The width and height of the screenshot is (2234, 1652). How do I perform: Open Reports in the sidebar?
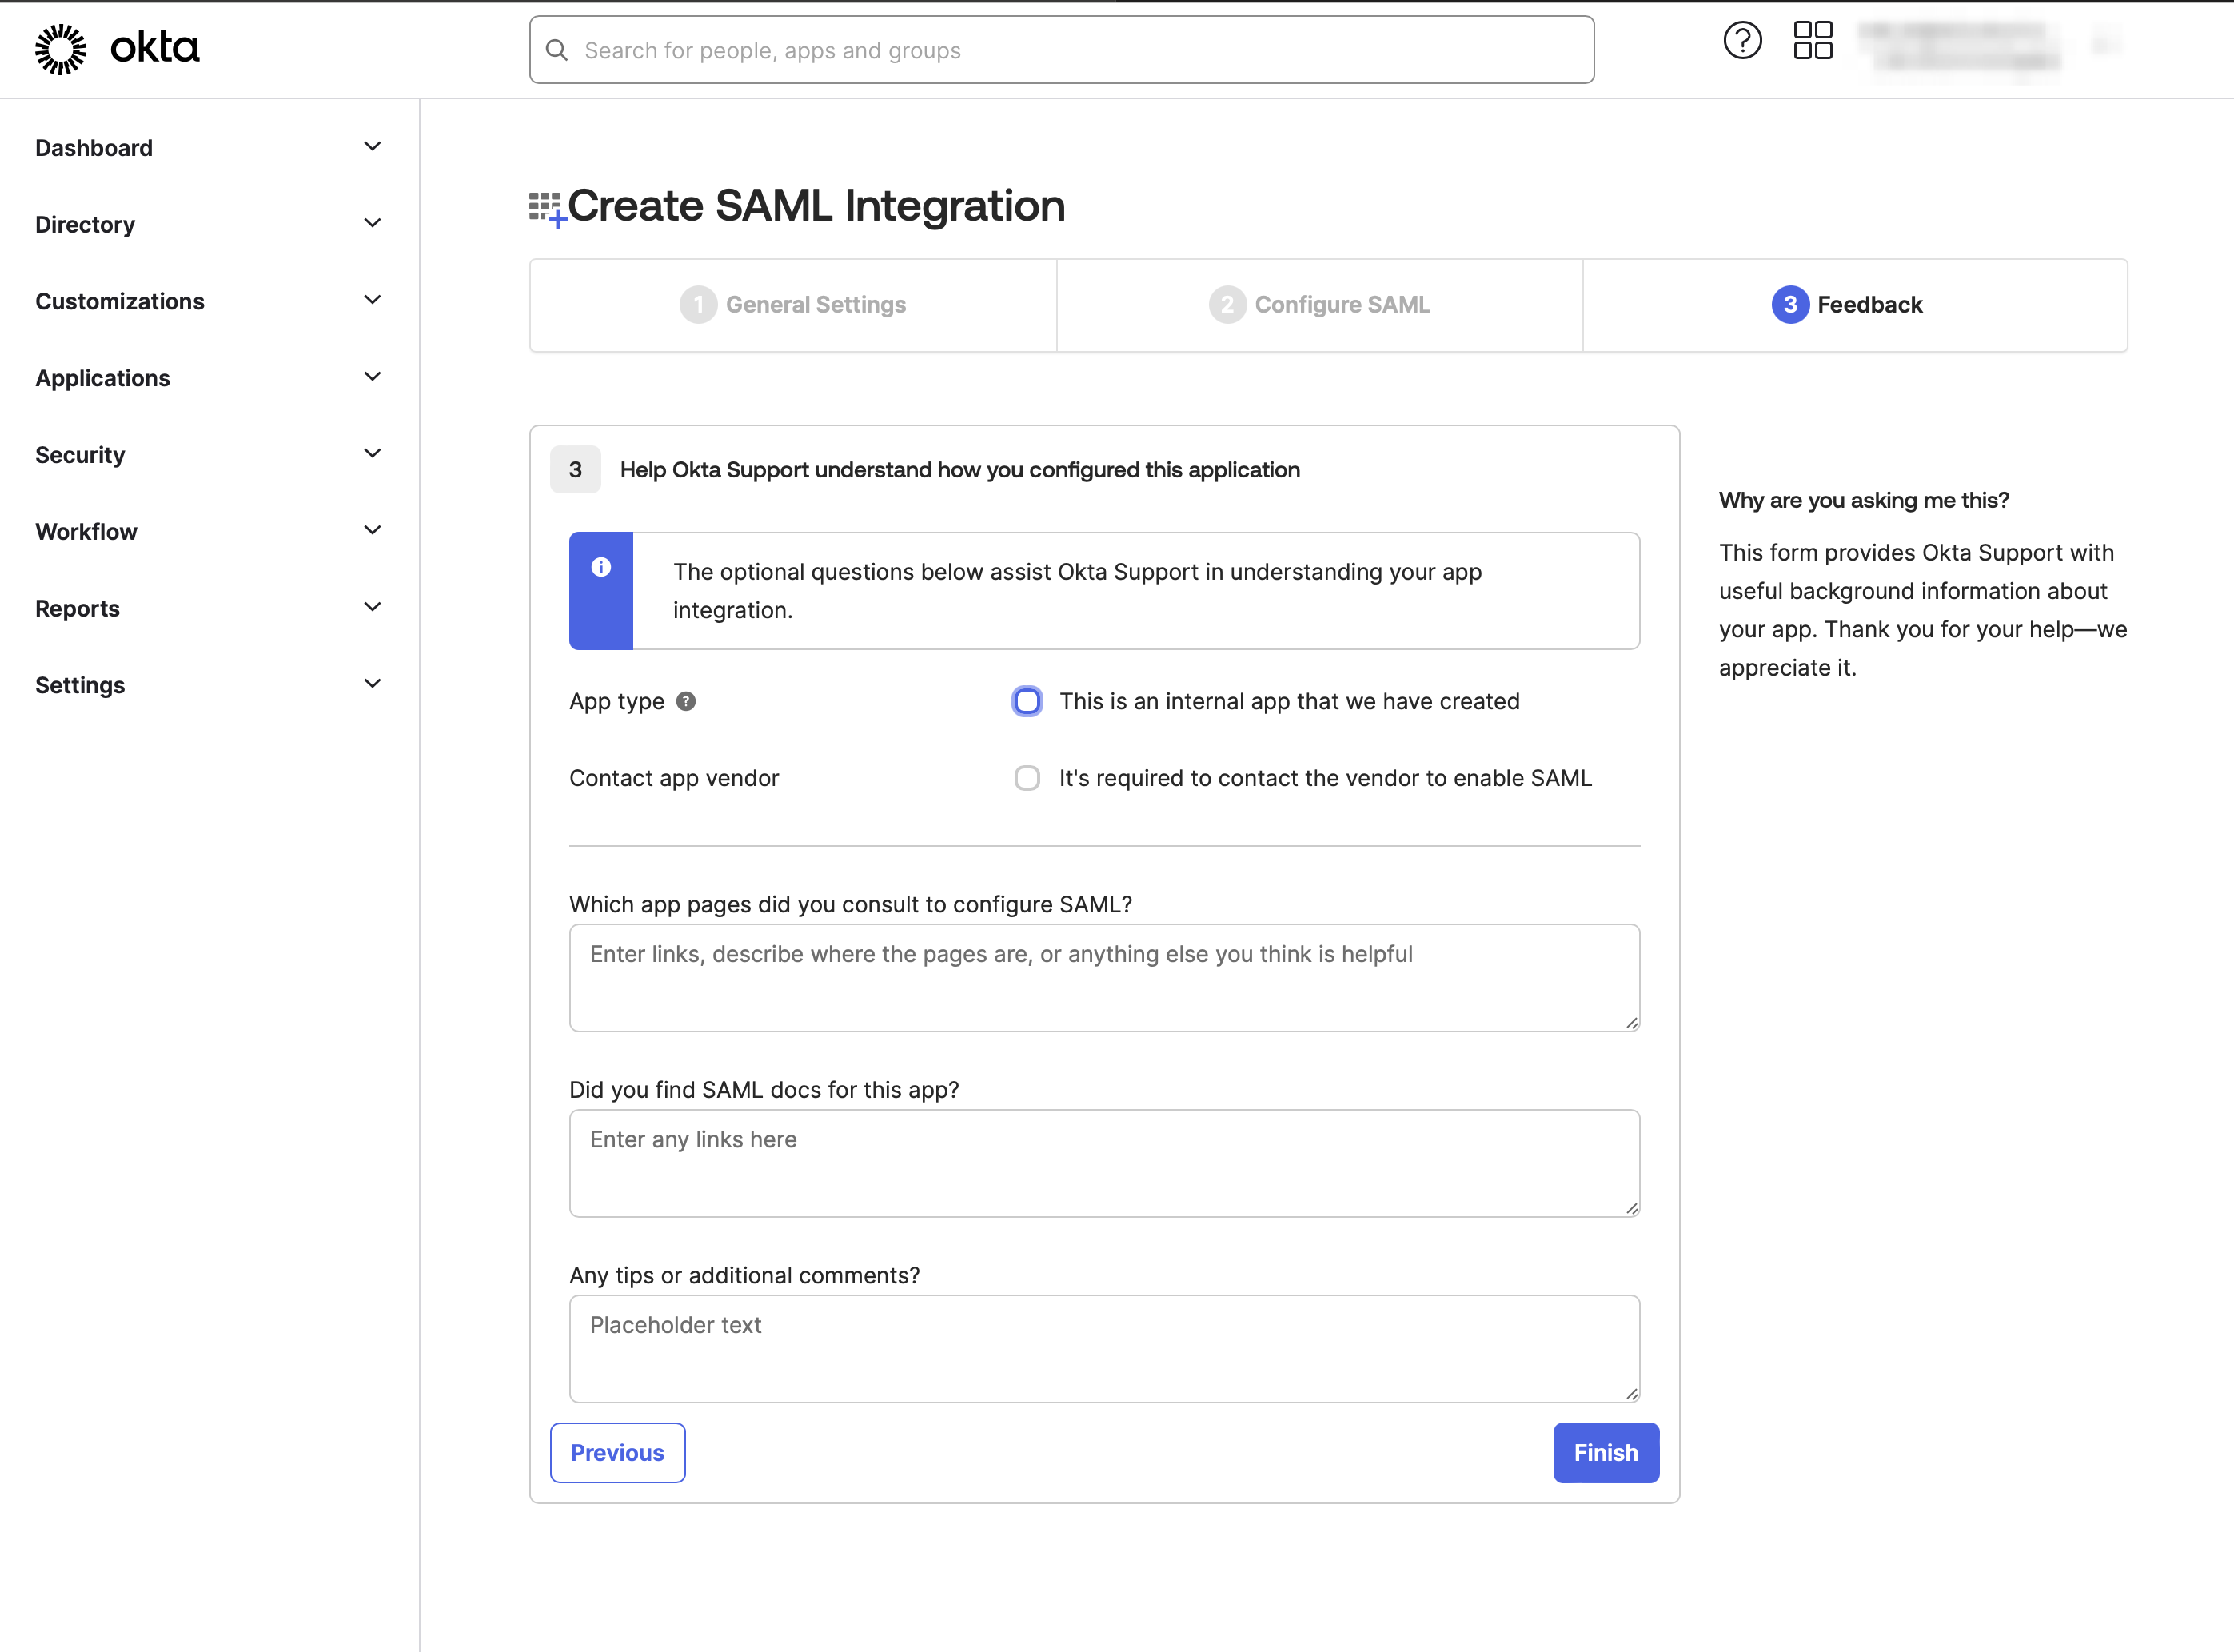77,609
